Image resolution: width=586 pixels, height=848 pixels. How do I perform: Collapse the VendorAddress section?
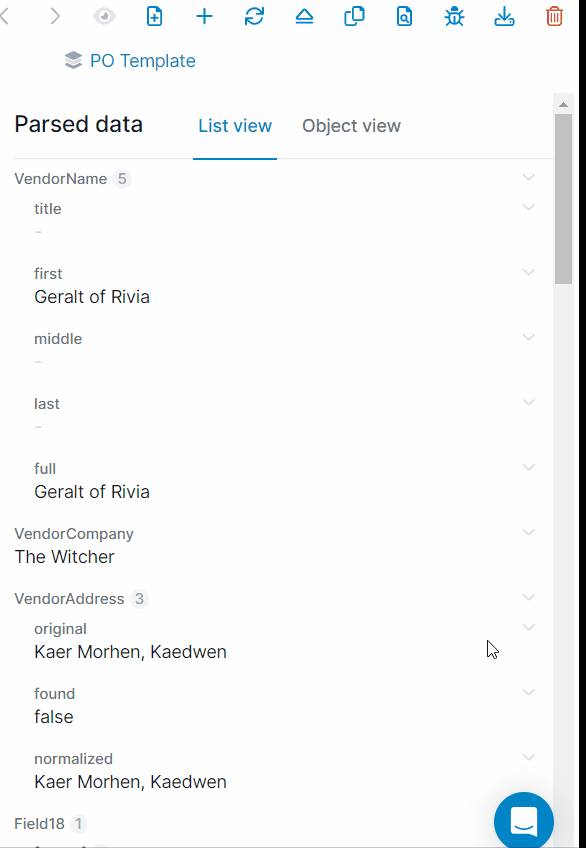528,597
